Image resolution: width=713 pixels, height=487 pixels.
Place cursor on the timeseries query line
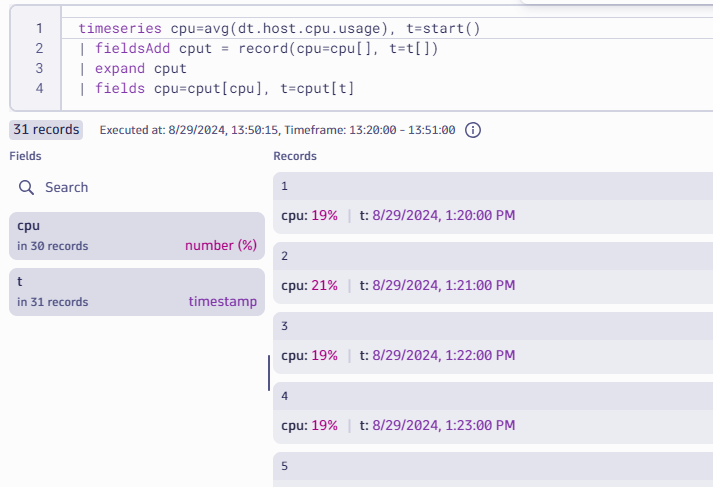(x=280, y=29)
